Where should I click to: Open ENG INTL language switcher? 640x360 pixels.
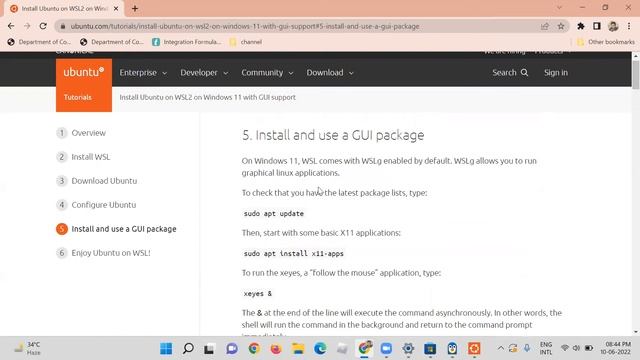546,348
